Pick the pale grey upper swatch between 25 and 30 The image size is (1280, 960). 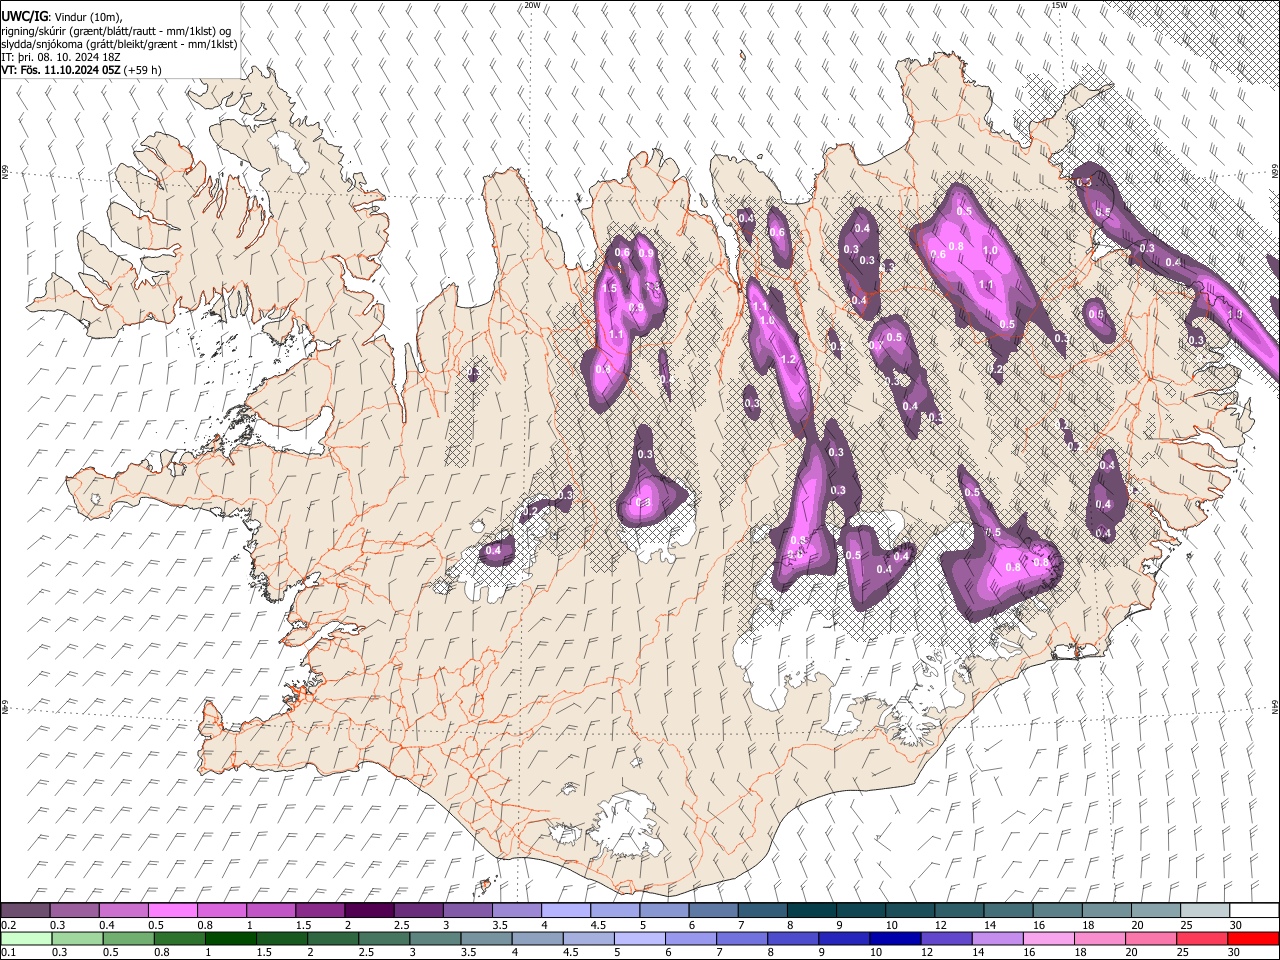click(1204, 911)
